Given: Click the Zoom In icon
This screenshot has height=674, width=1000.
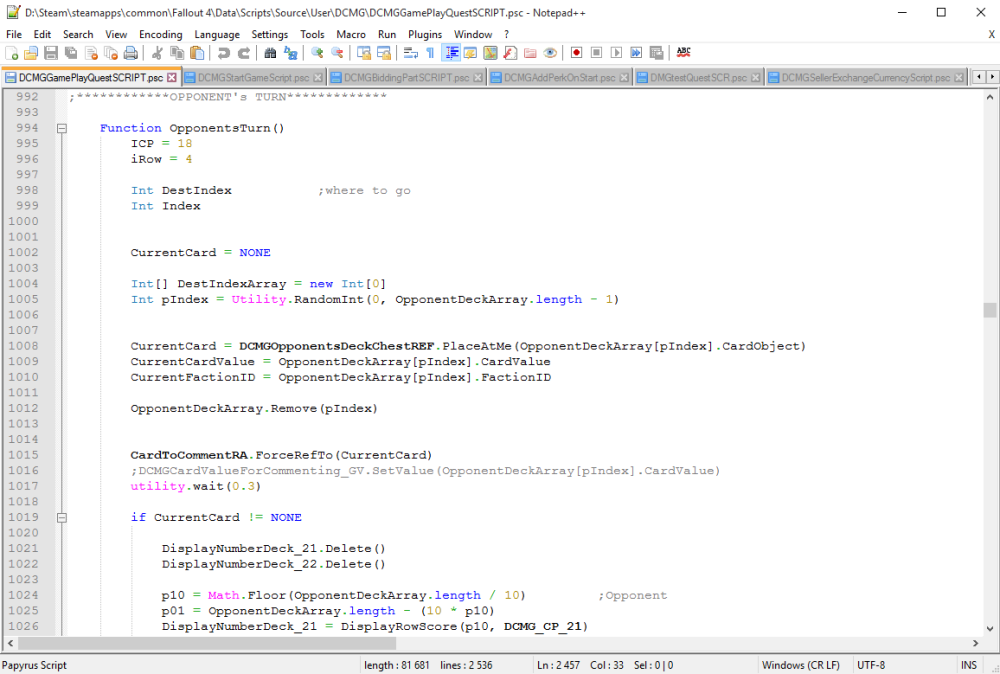Looking at the screenshot, I should (317, 53).
